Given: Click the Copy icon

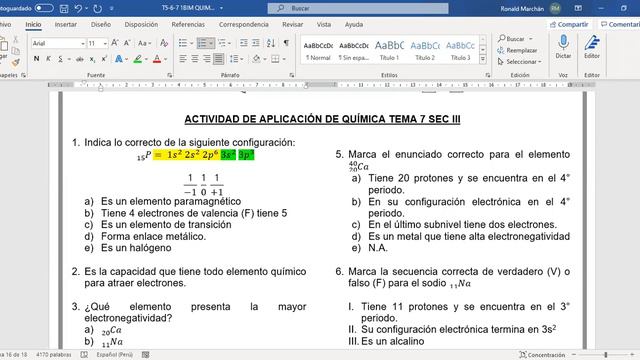Looking at the screenshot, I should point(16,51).
